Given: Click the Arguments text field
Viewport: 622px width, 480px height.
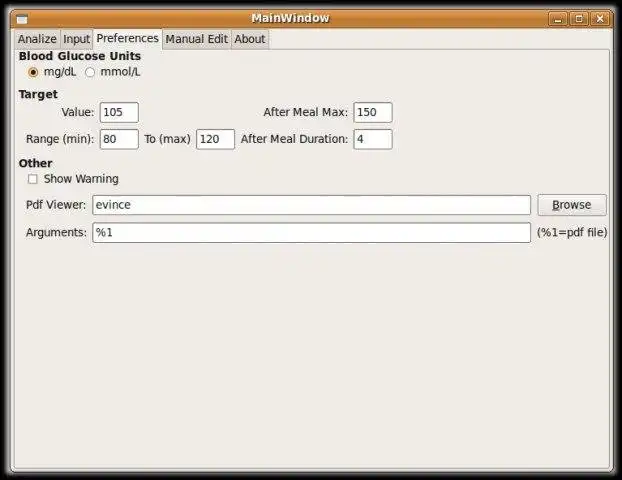Looking at the screenshot, I should pyautogui.click(x=311, y=232).
